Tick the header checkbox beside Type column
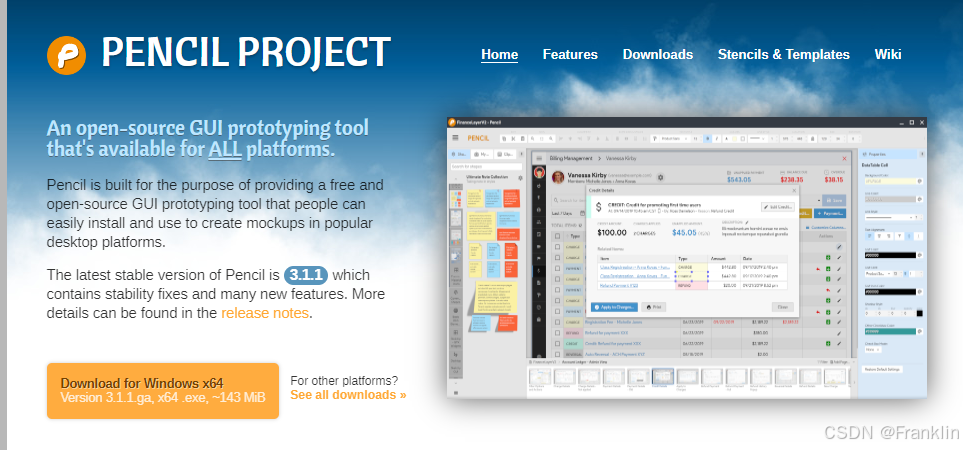 click(557, 236)
